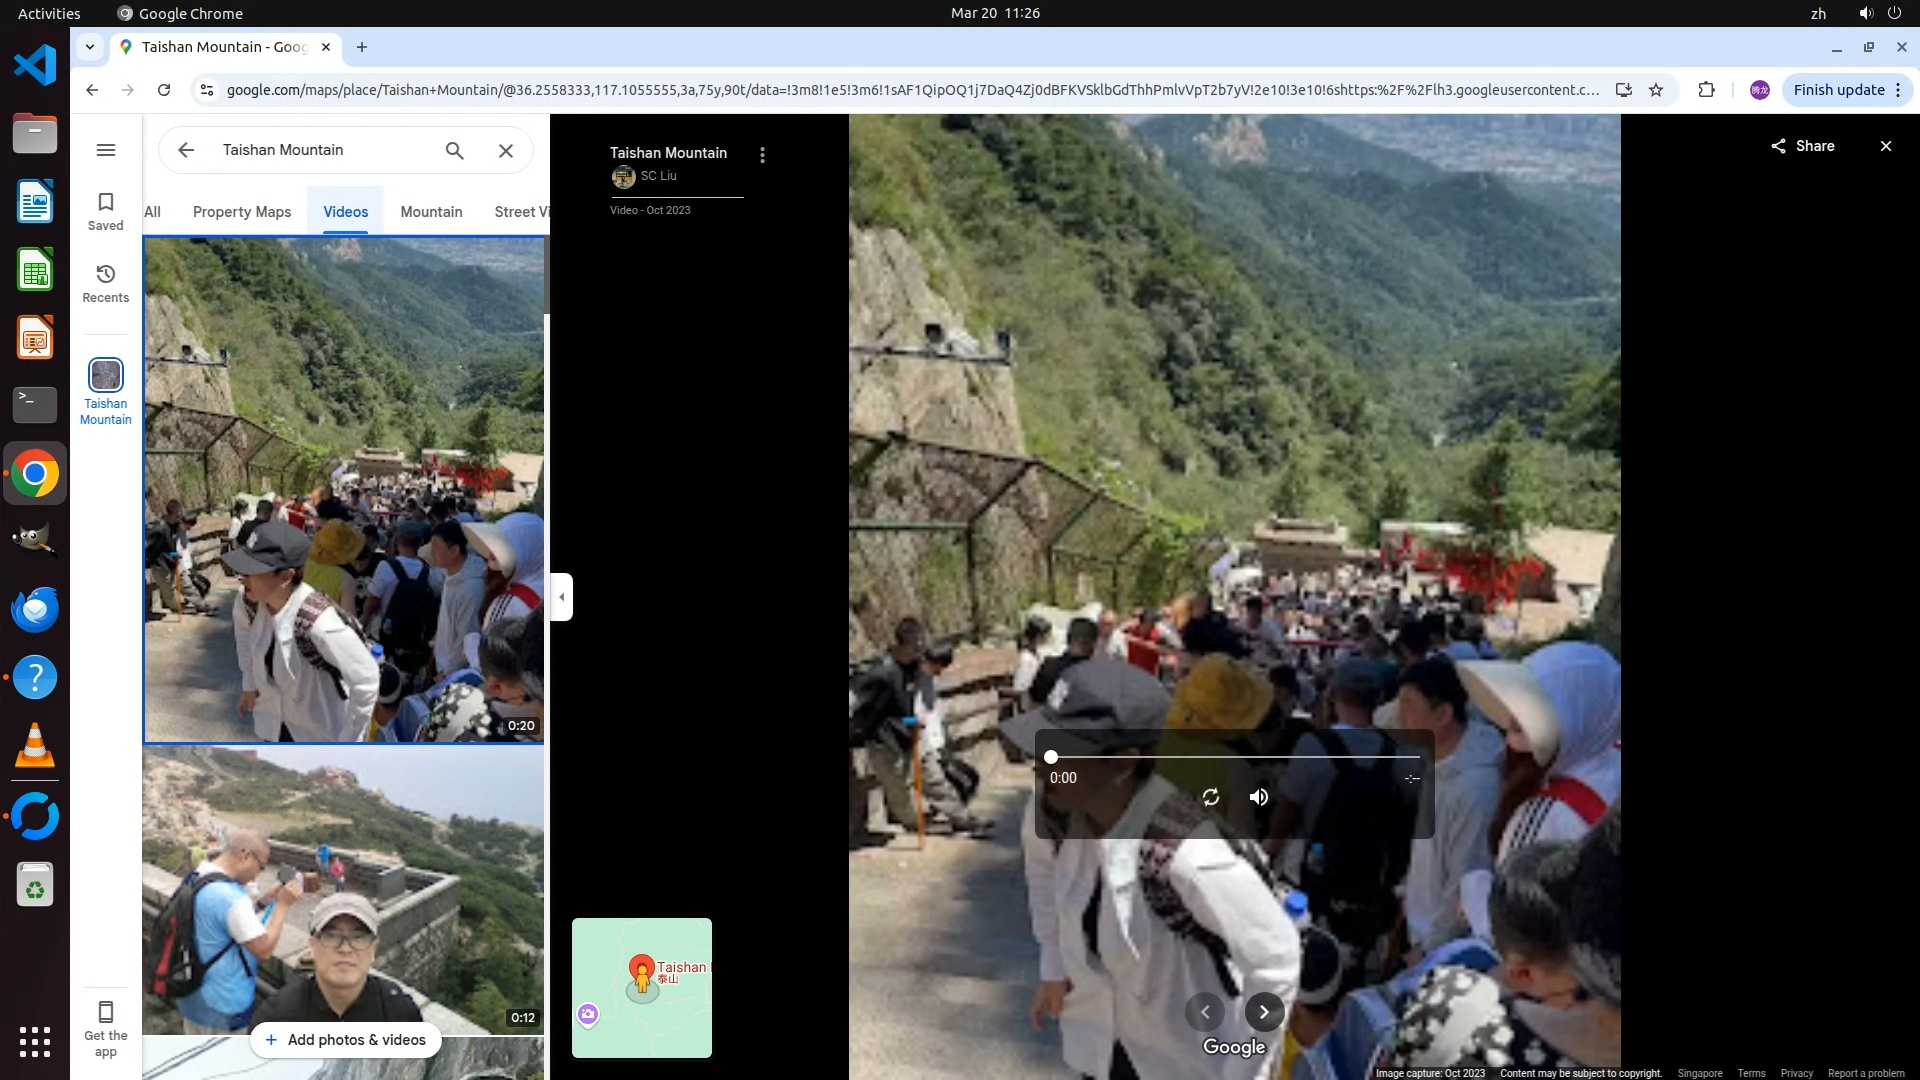Mute the video sound
This screenshot has width=1920, height=1080.
tap(1259, 797)
